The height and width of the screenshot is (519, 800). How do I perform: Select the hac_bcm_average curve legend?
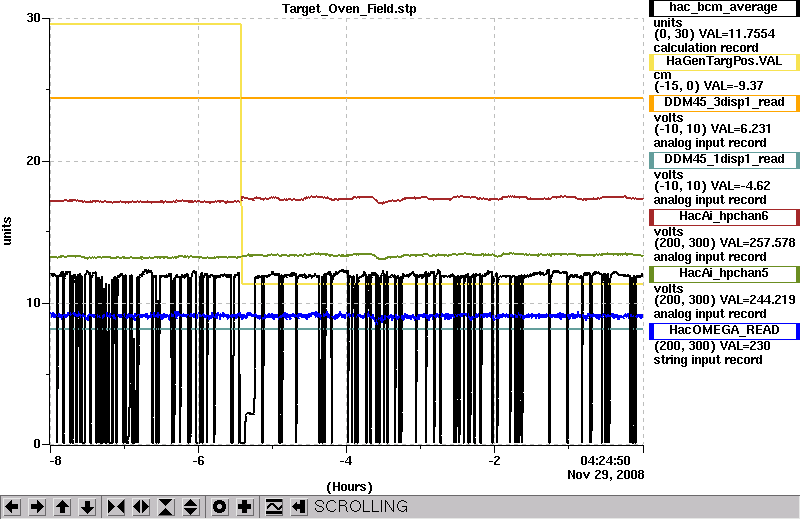pyautogui.click(x=724, y=8)
